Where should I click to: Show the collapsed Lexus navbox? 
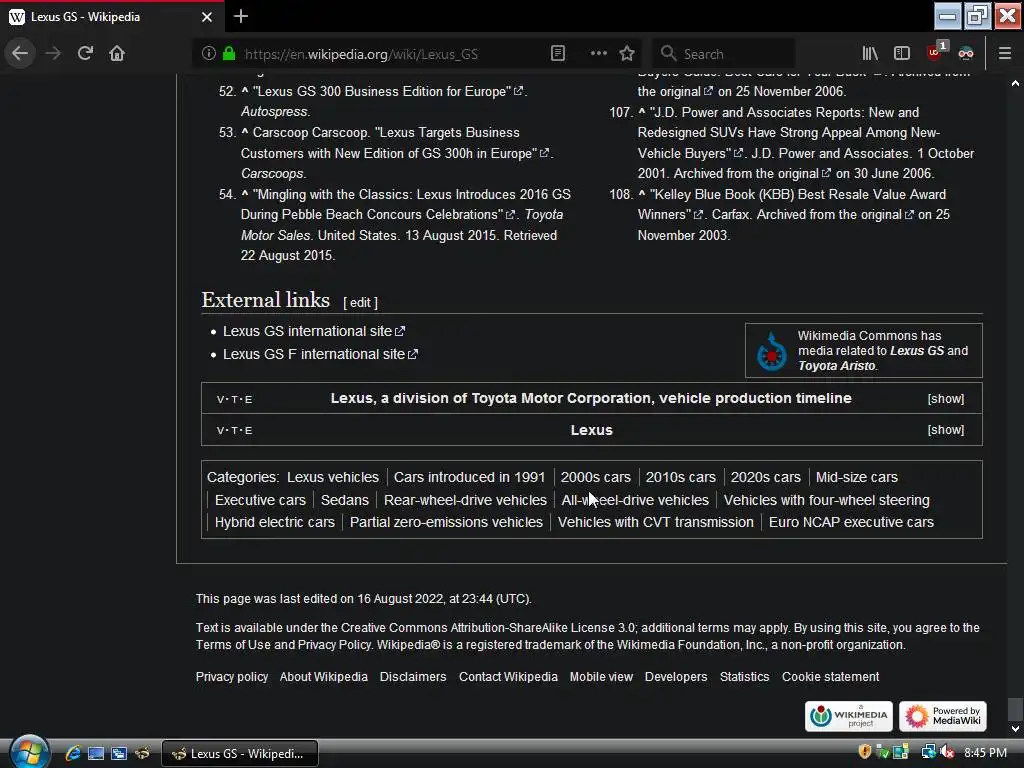946,430
